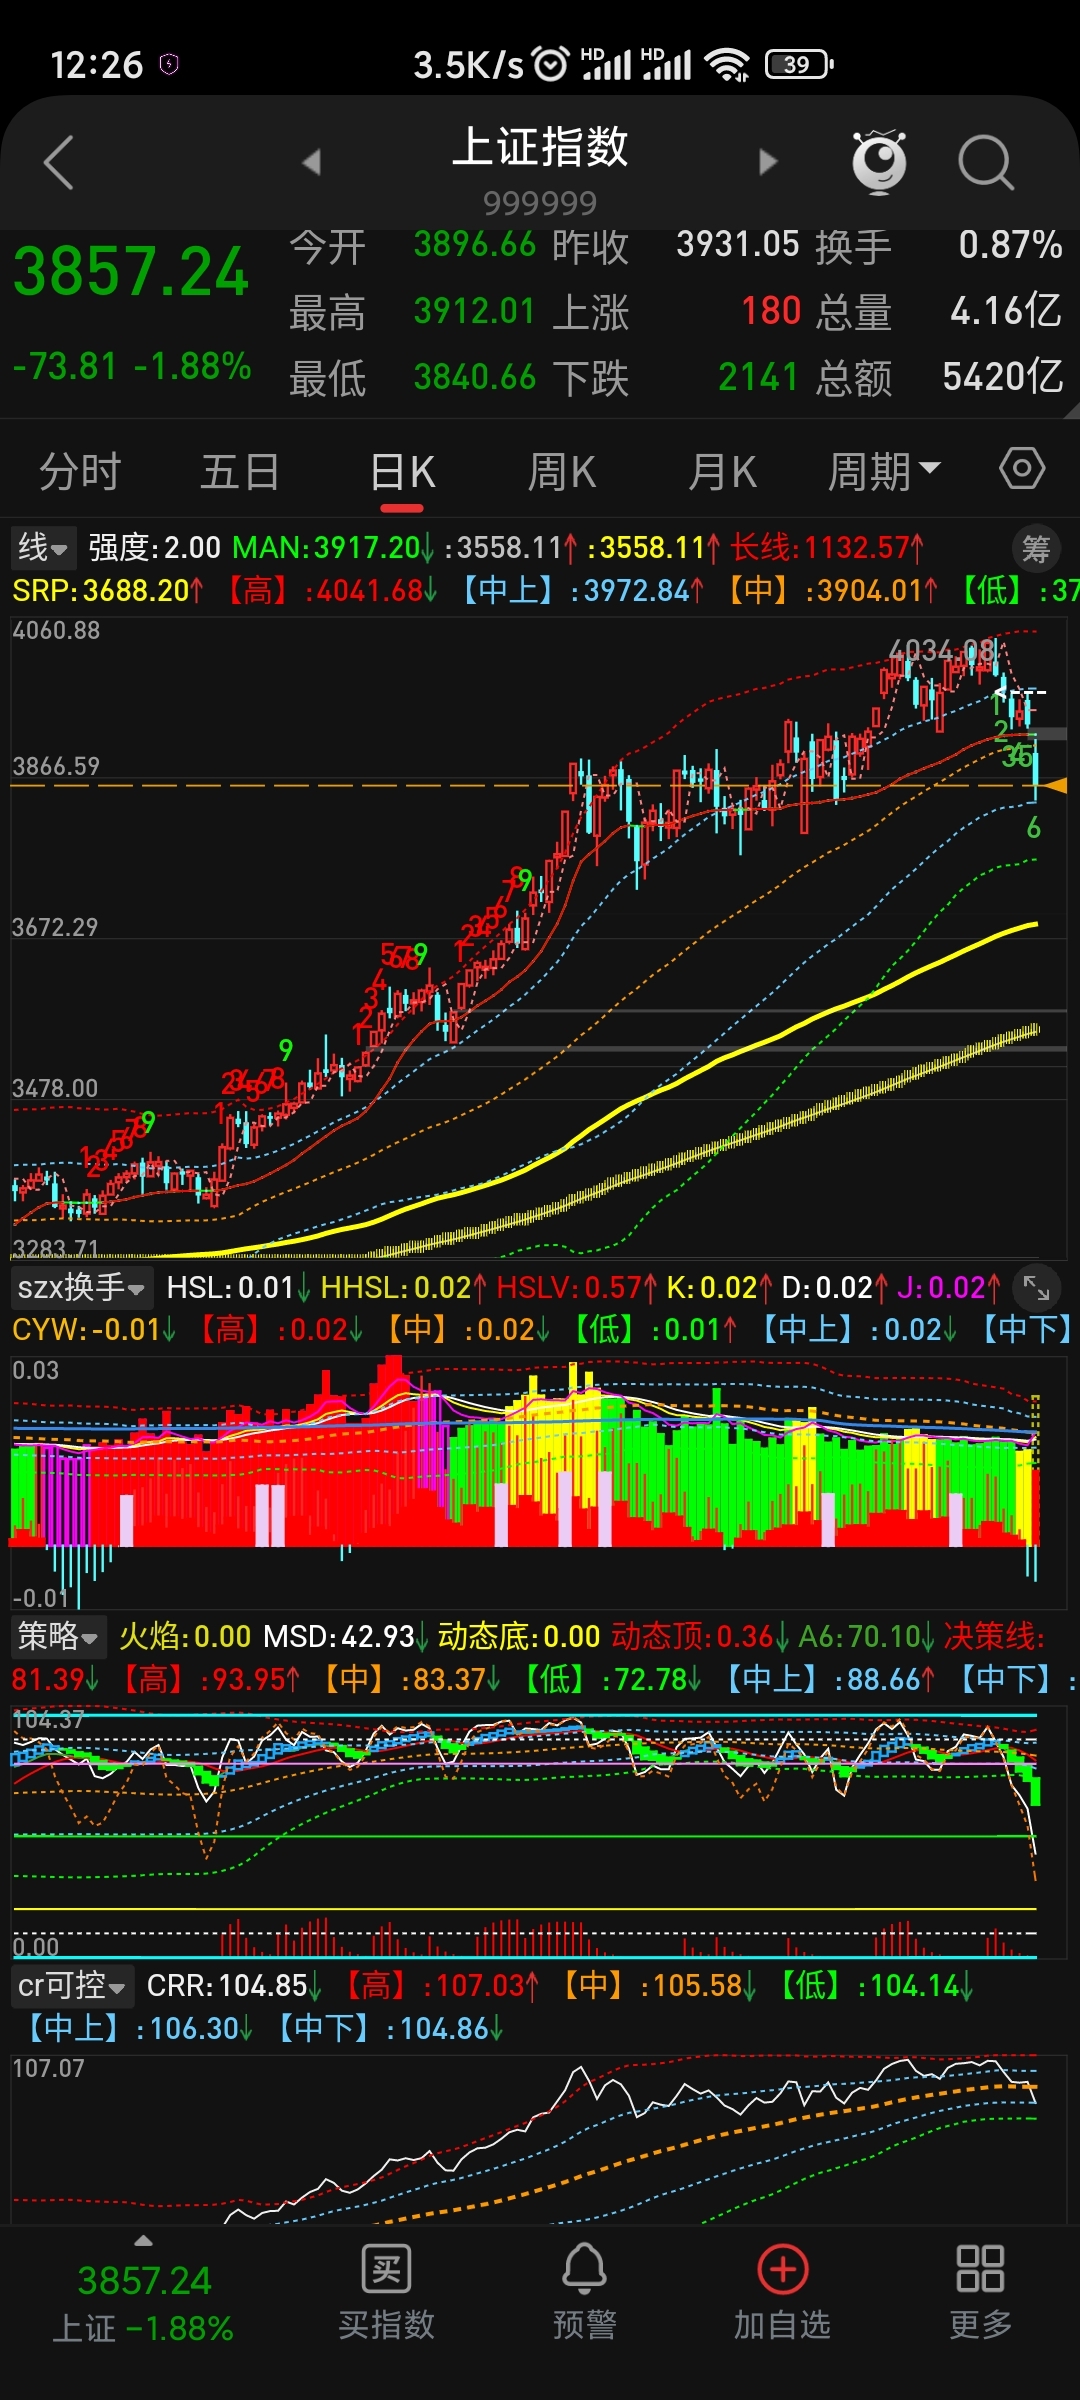This screenshot has height=2400, width=1080.
Task: Tap 总量 value 4.16亿
Action: (x=1006, y=311)
